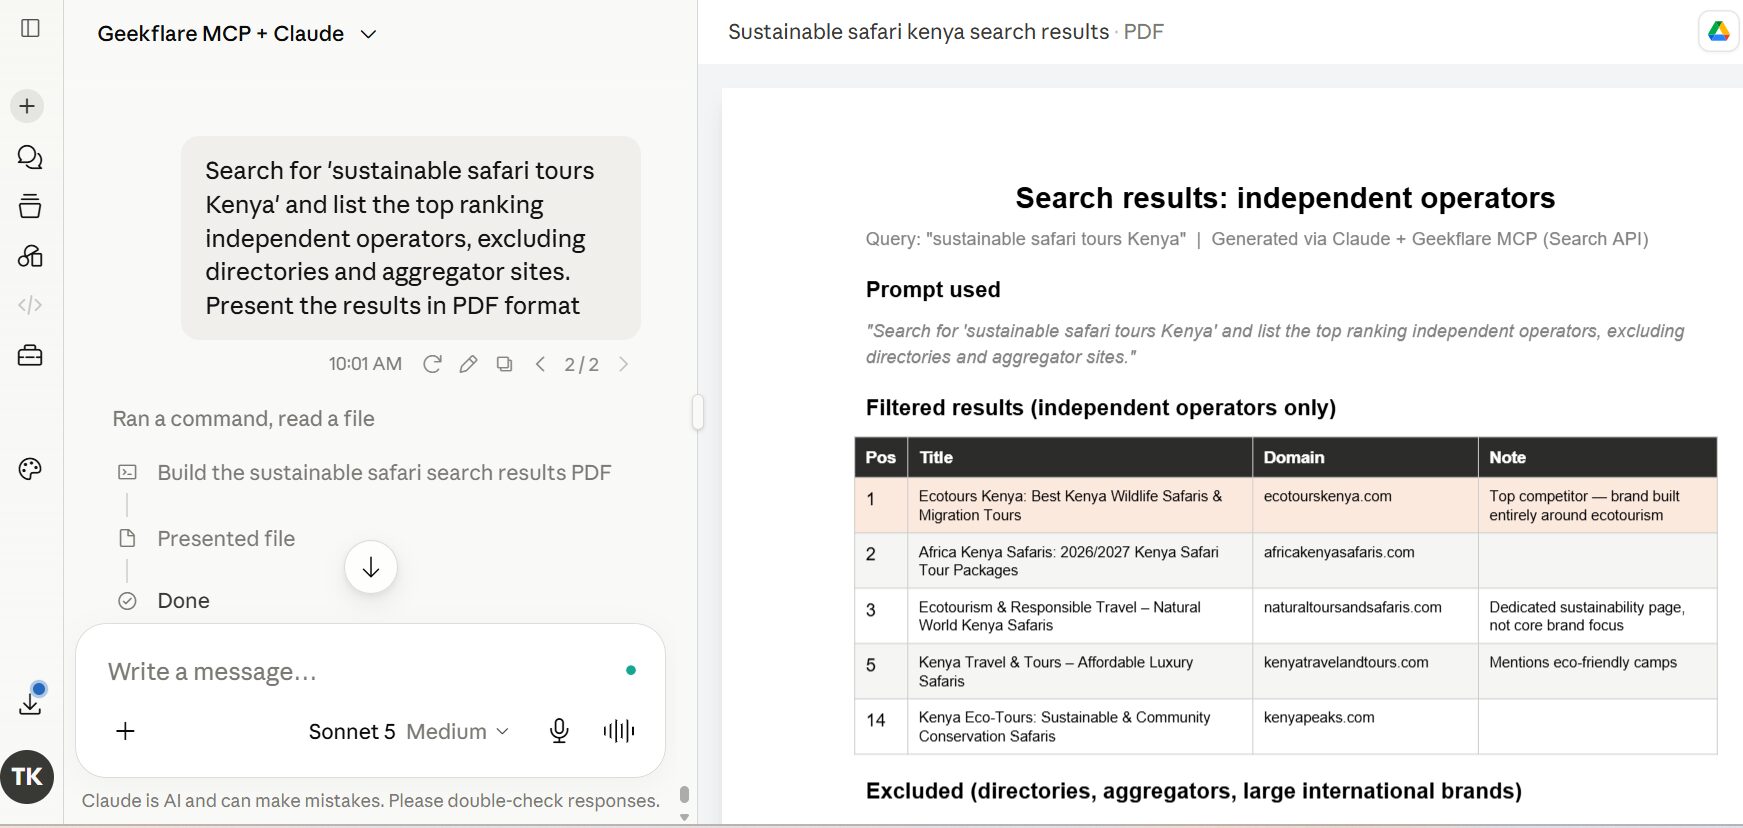
Task: Retry the message with refresh icon
Action: 432,364
